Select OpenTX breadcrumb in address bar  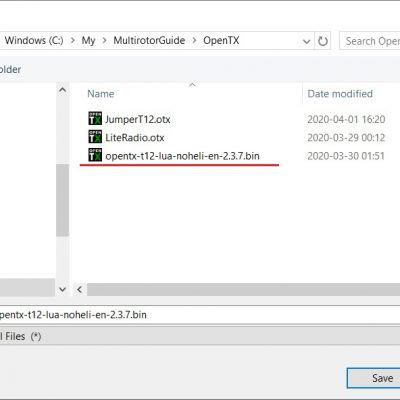[221, 41]
